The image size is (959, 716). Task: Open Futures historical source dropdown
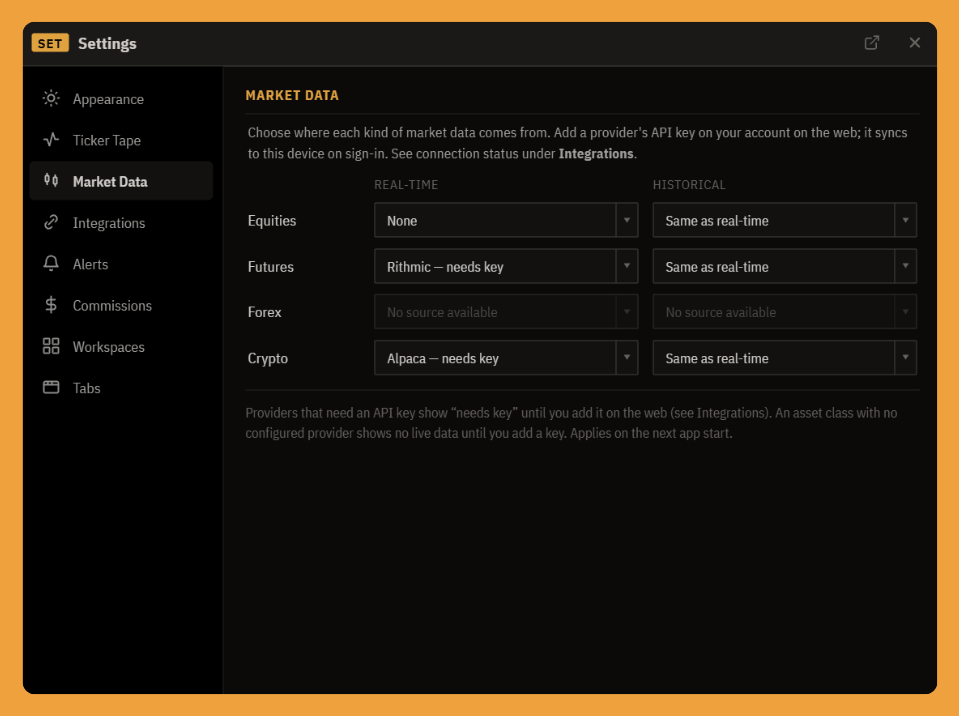click(784, 266)
